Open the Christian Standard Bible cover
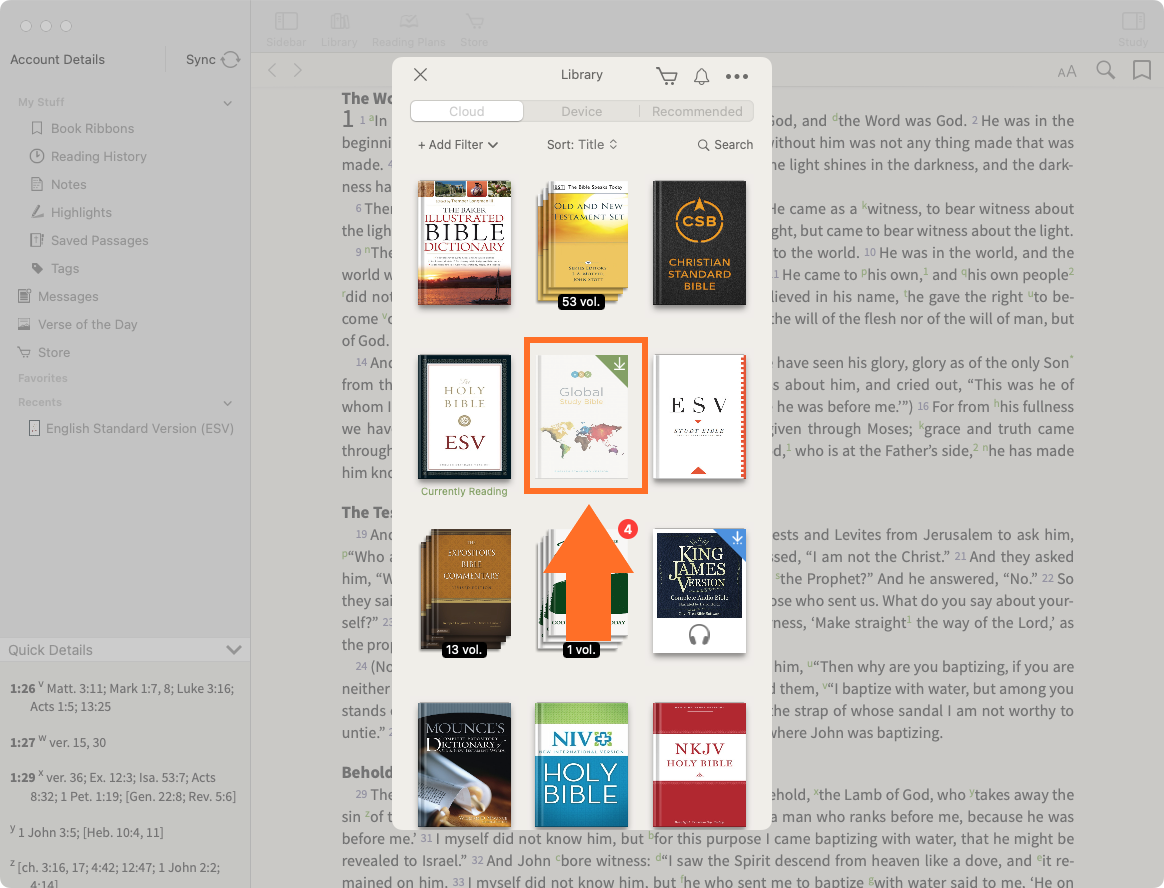The width and height of the screenshot is (1164, 888). tap(699, 243)
